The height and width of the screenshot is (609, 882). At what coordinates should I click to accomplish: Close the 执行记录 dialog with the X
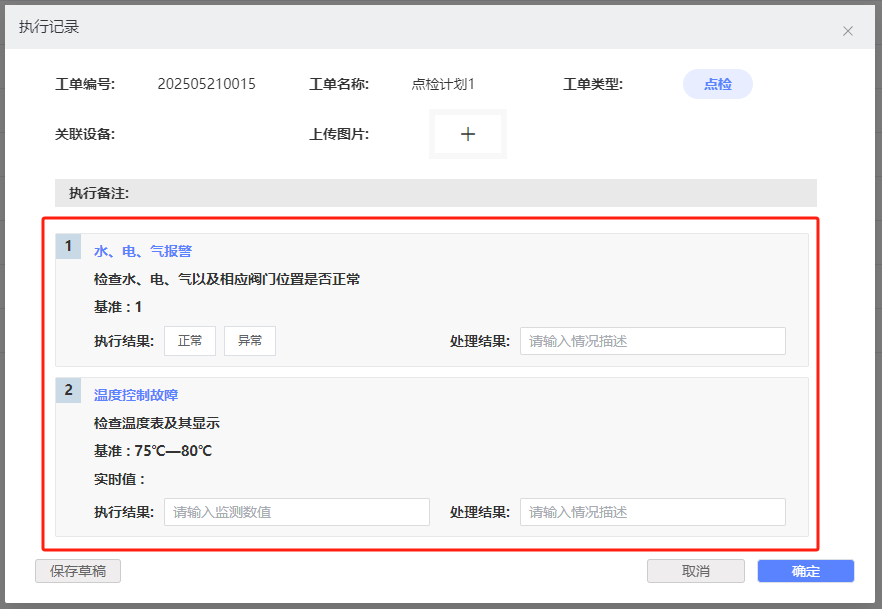(848, 31)
